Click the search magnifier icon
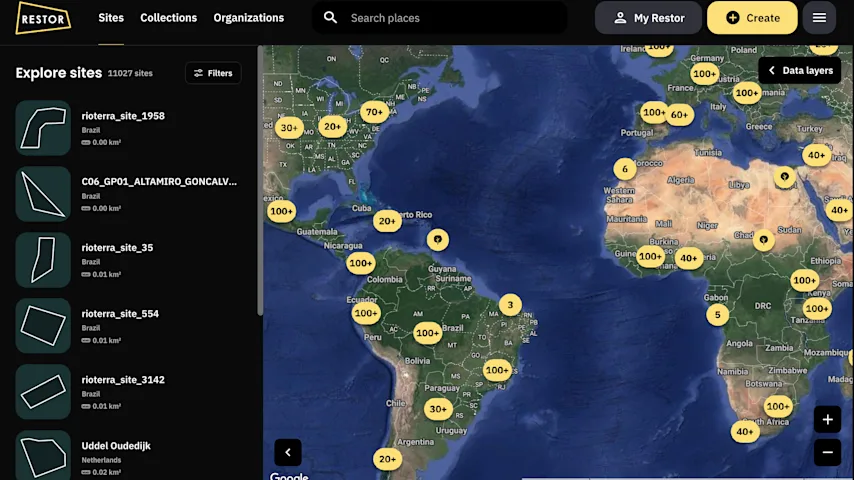 (330, 17)
